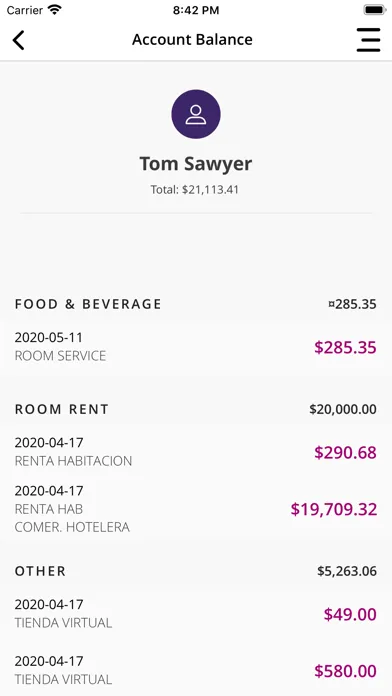
Task: Tap the $20,000.00 Room Rent subtotal
Action: pyautogui.click(x=343, y=409)
